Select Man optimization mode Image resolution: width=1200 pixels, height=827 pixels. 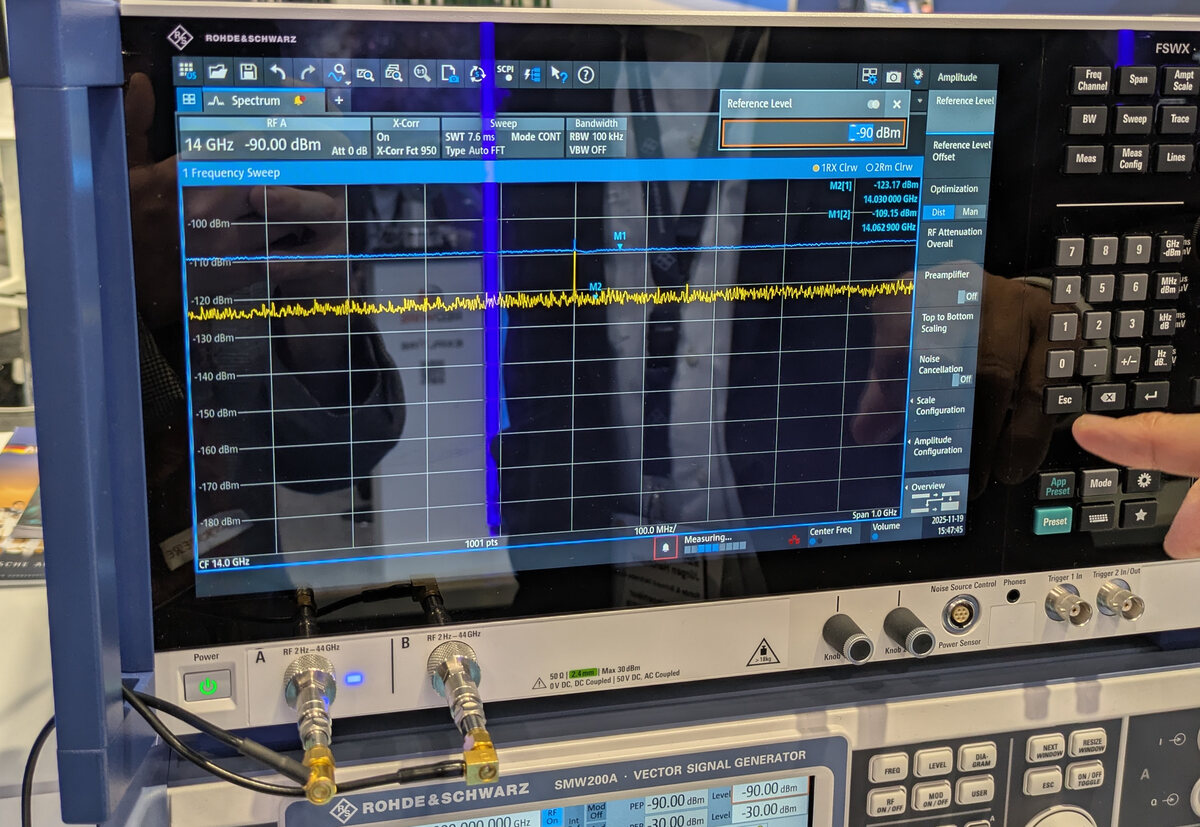click(969, 212)
